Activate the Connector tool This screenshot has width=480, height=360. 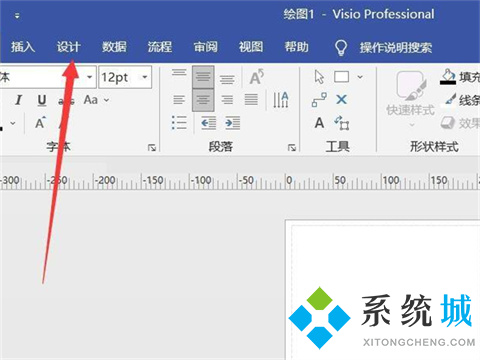tap(319, 100)
